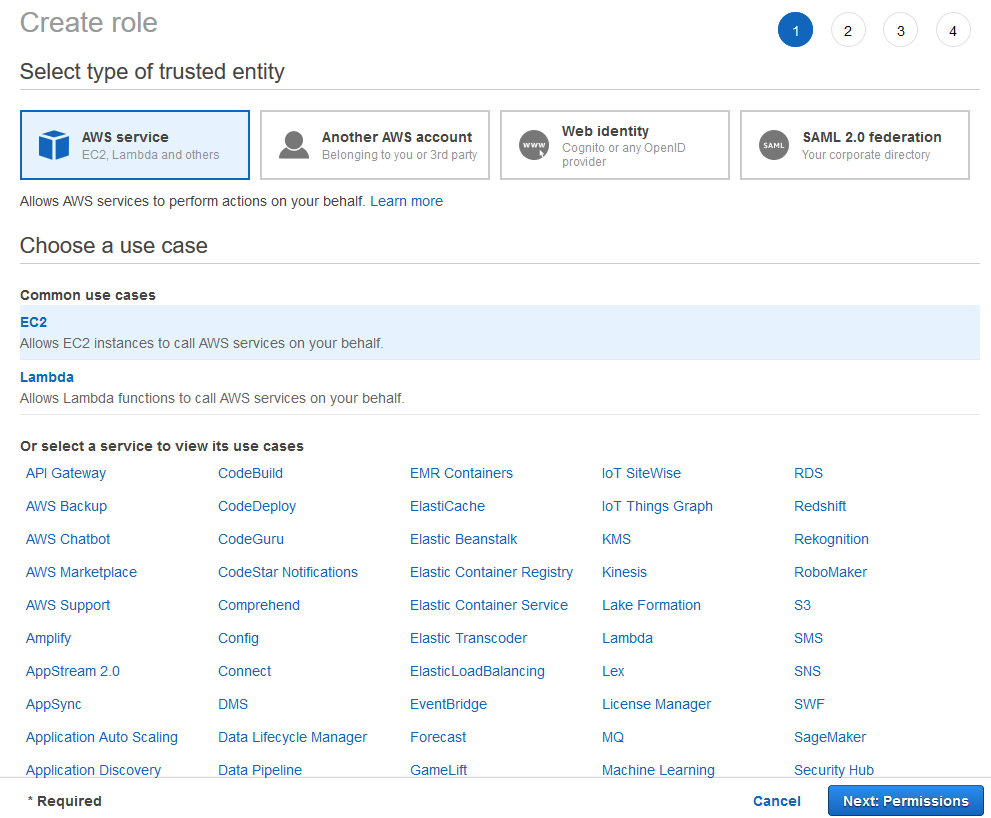The height and width of the screenshot is (818, 991).
Task: Select Forecast service
Action: [438, 736]
